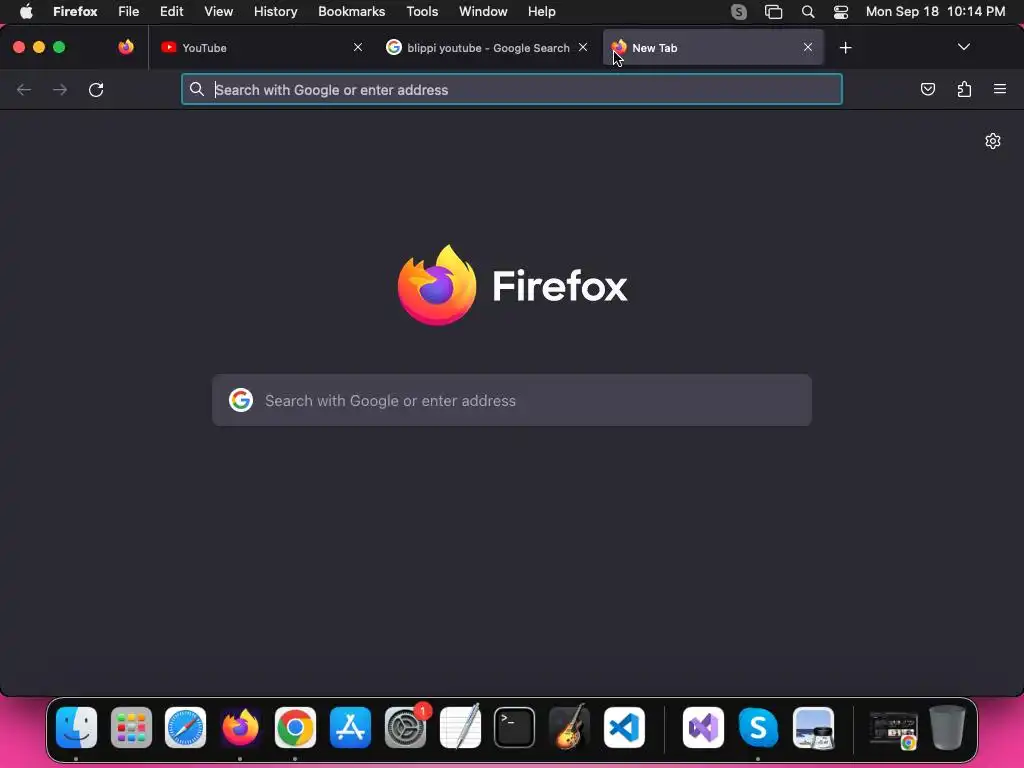Open App Store from the Dock

tap(351, 728)
